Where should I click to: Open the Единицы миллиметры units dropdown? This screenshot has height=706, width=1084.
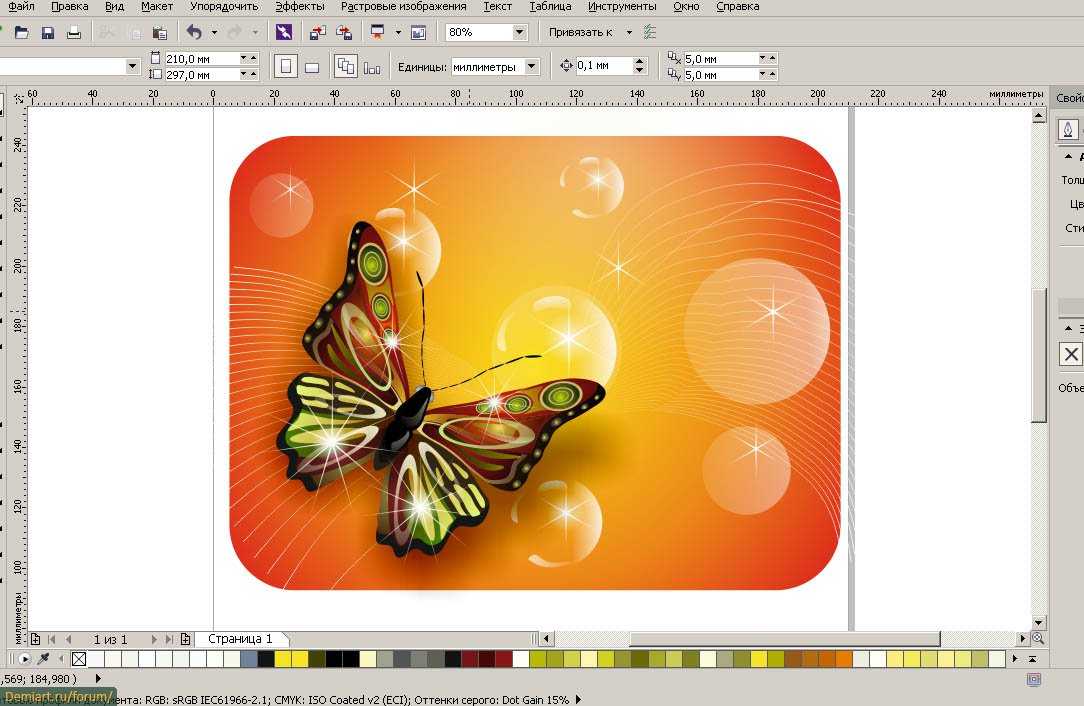pyautogui.click(x=531, y=66)
